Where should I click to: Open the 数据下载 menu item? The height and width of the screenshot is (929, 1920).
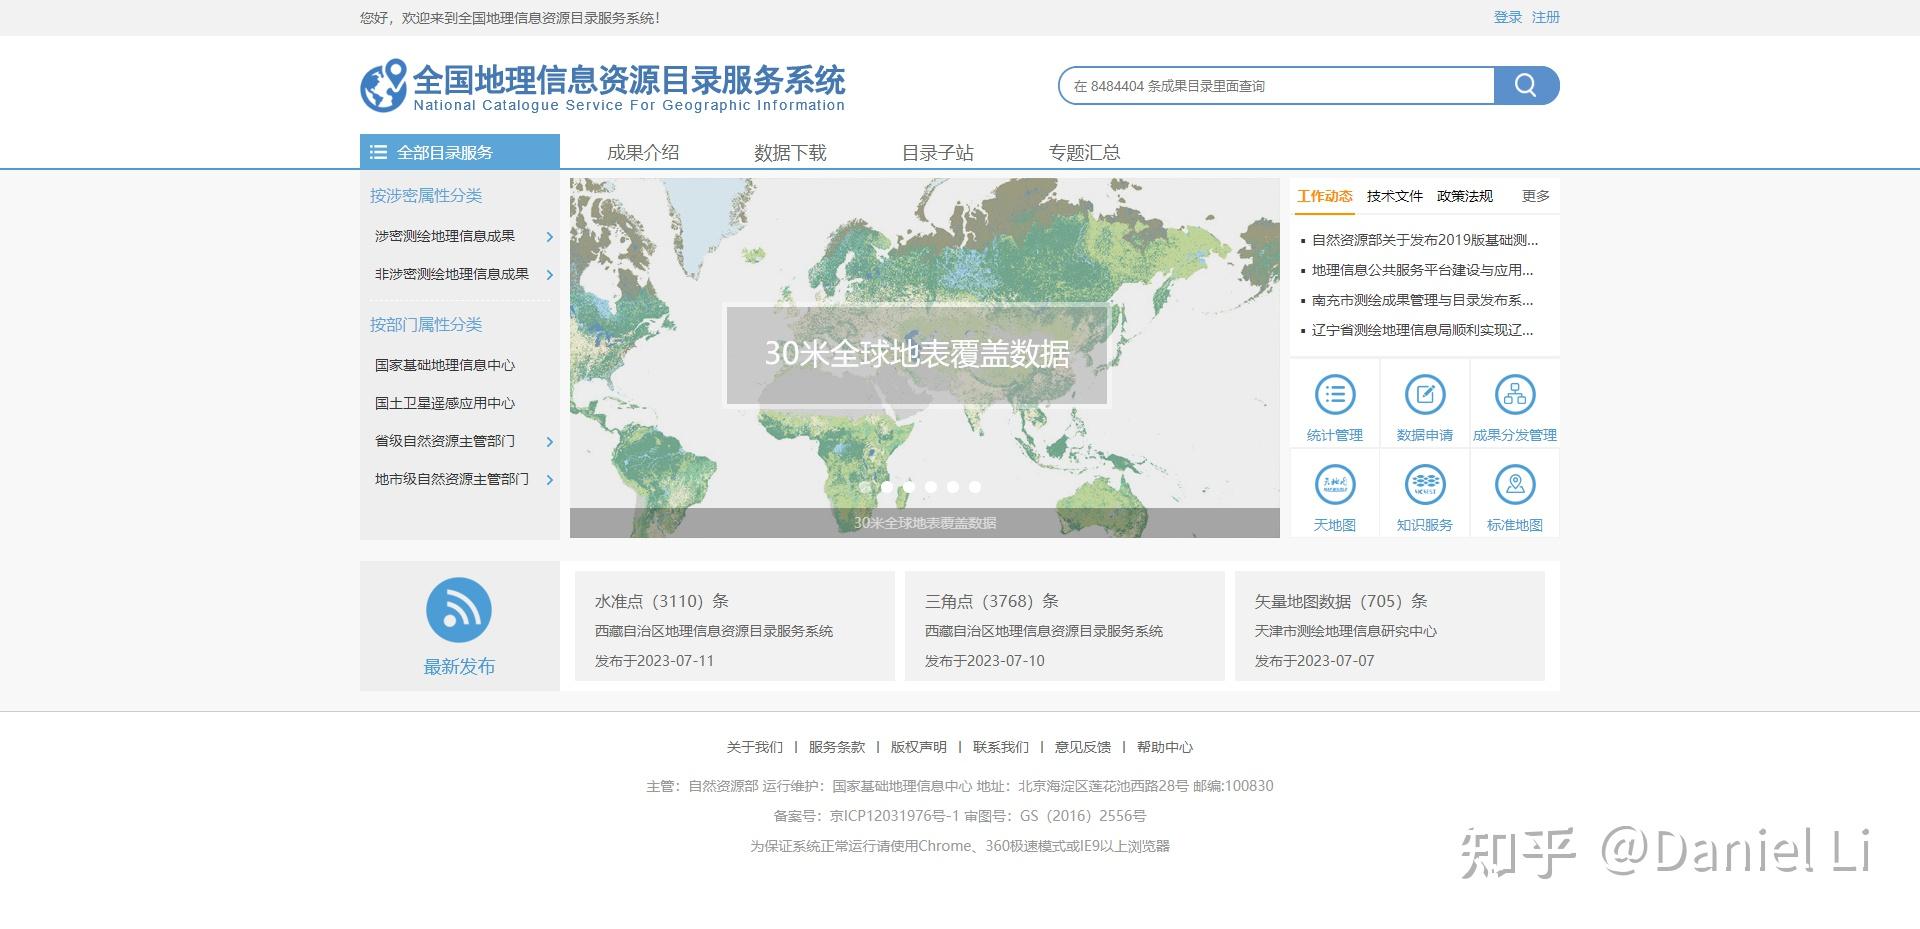(790, 153)
